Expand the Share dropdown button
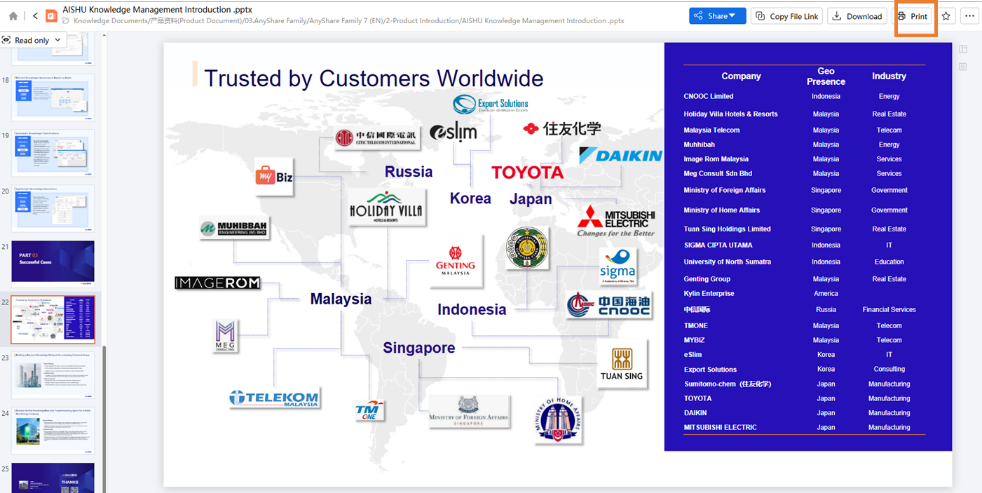 717,16
